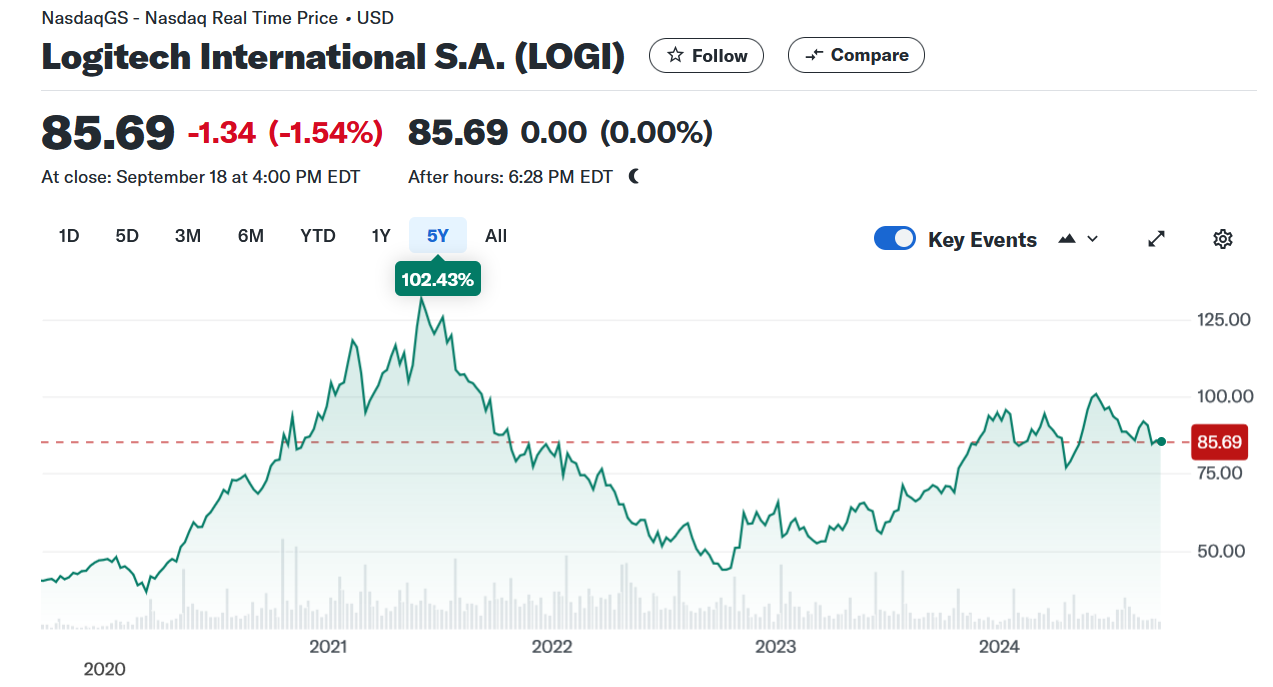Show the 1Y chart range
1273x687 pixels.
pyautogui.click(x=381, y=236)
